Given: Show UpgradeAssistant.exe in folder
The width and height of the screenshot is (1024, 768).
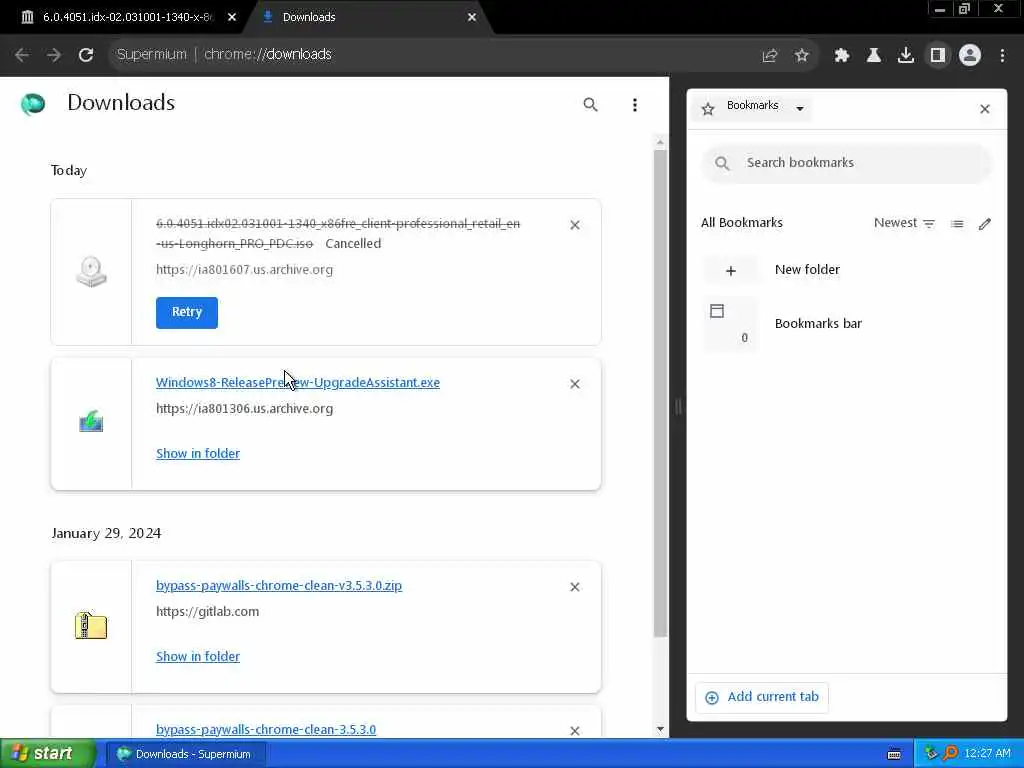Looking at the screenshot, I should (198, 453).
